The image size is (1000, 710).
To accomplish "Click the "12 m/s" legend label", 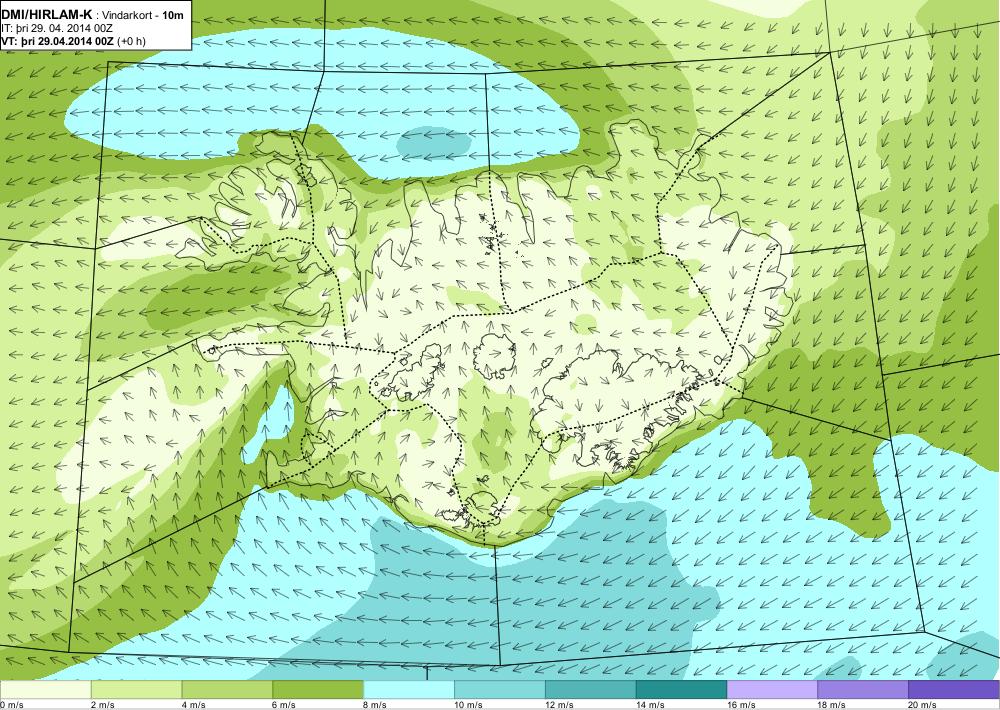I will [561, 705].
